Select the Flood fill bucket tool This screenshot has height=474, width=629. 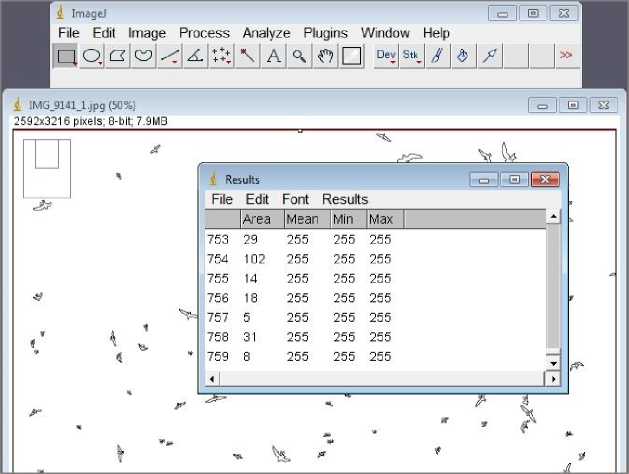(463, 56)
